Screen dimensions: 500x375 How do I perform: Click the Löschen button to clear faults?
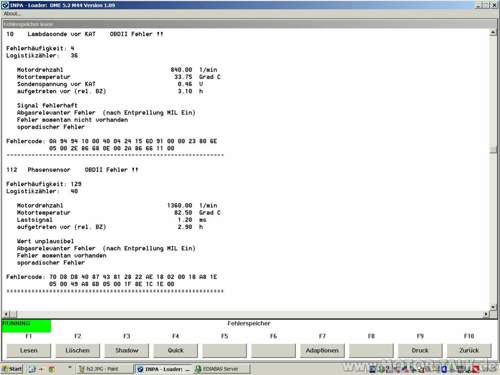(77, 350)
